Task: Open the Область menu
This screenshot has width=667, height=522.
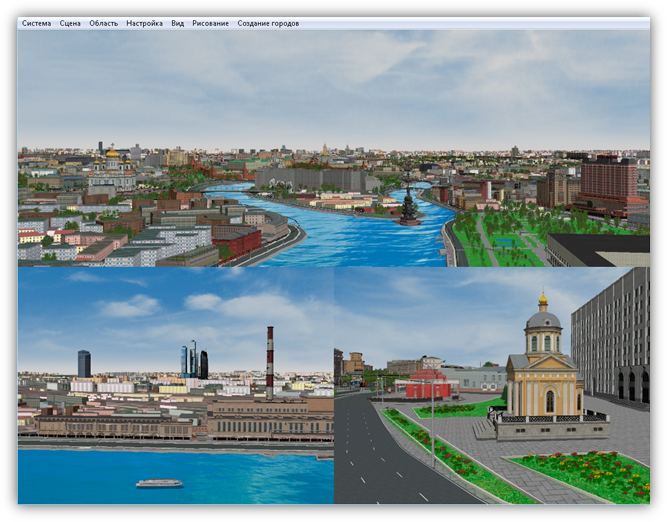Action: [x=103, y=23]
